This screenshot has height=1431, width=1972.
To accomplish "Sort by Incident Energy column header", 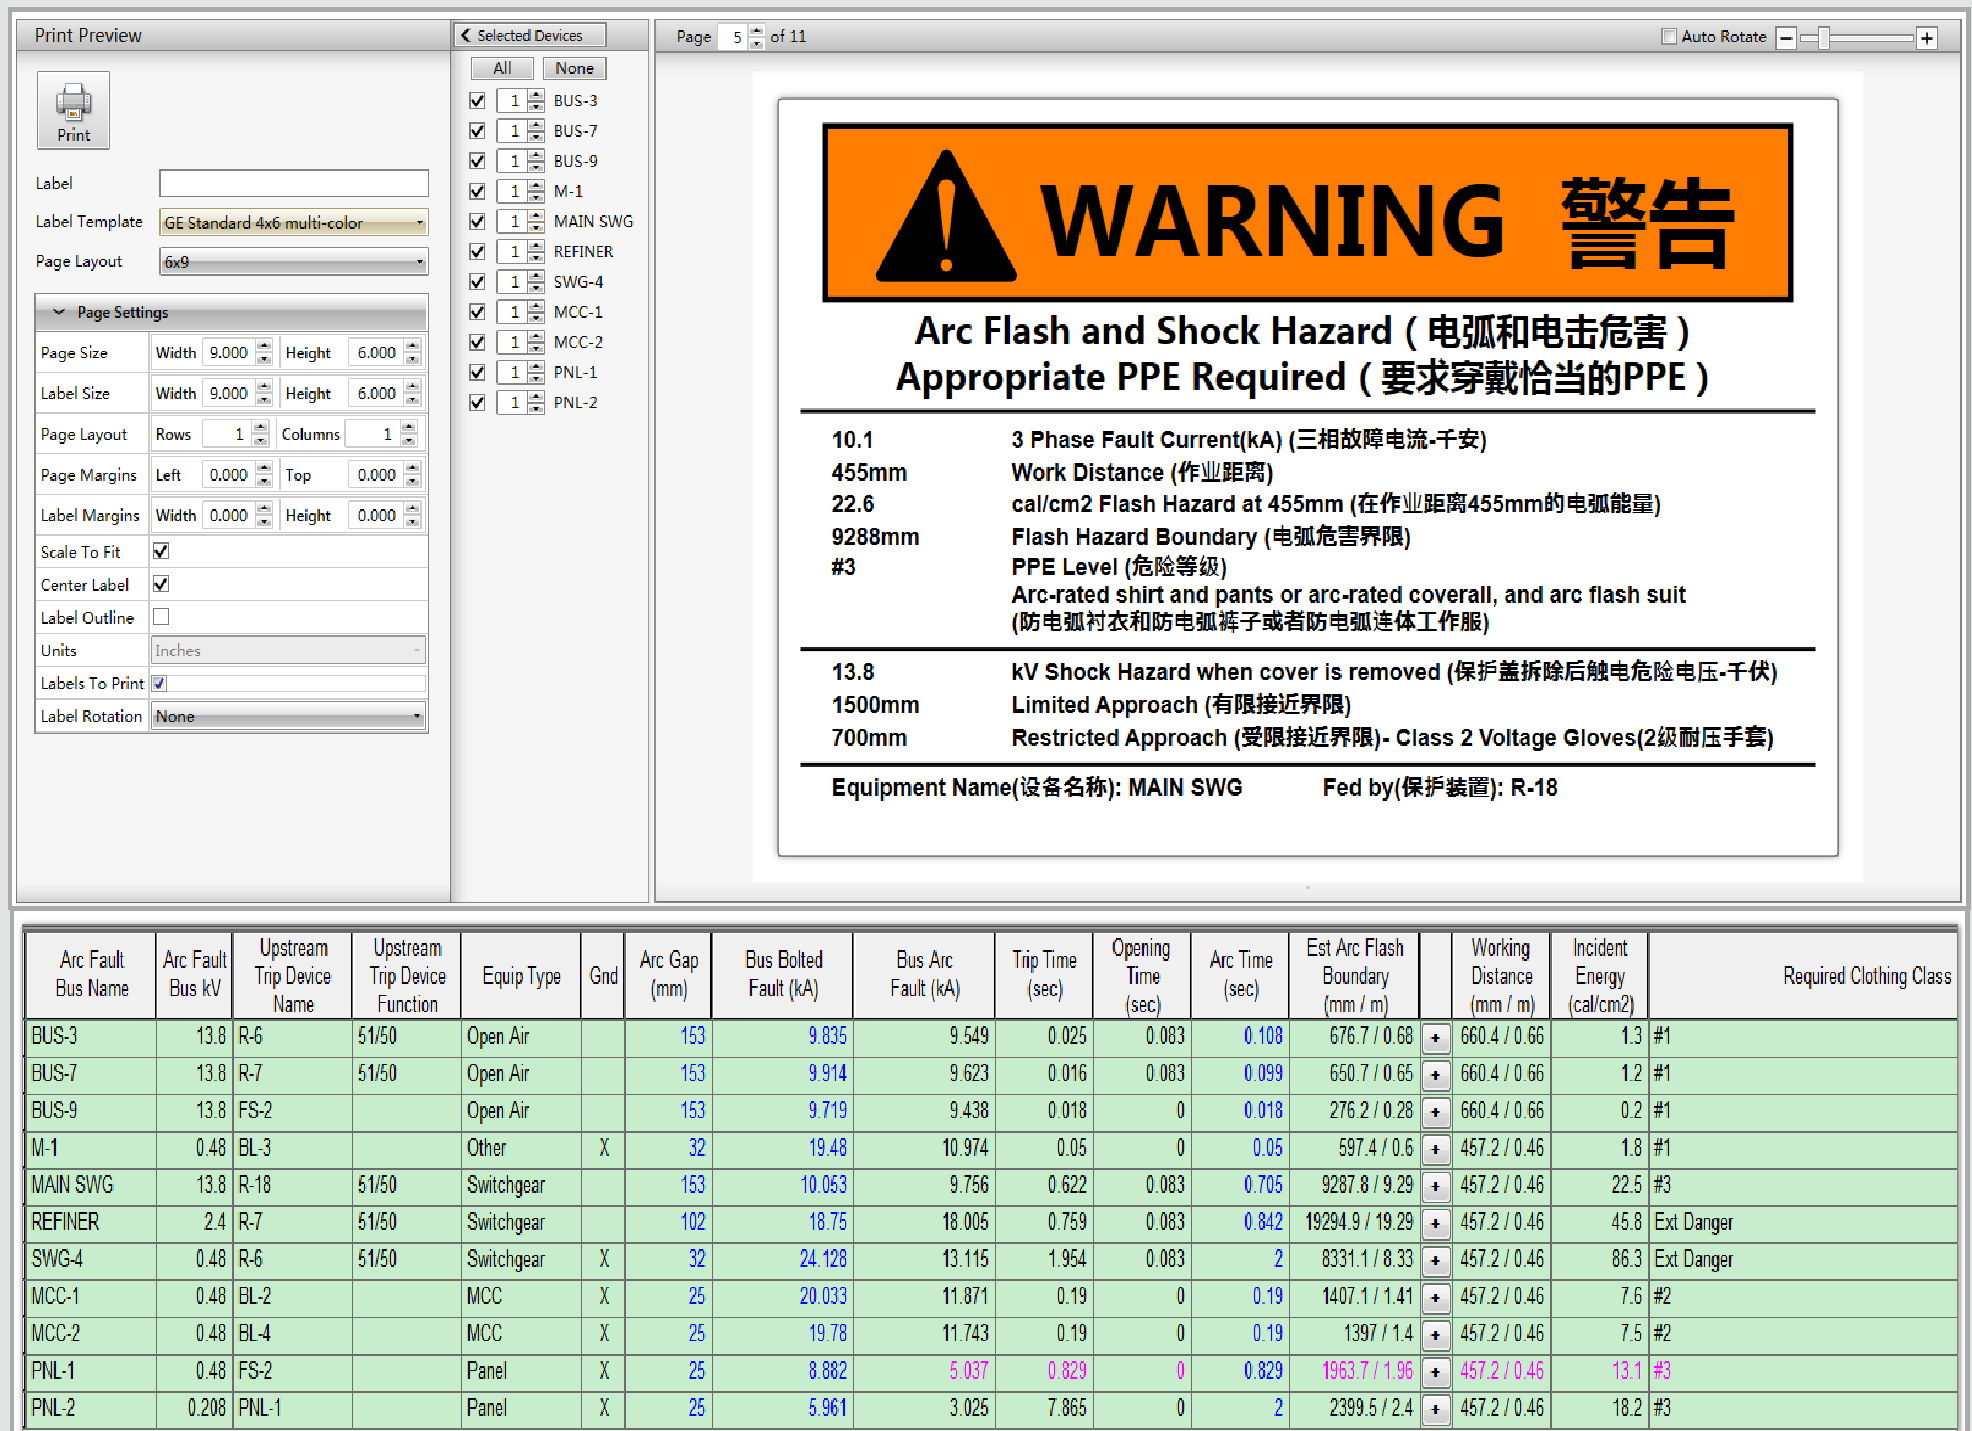I will [x=1599, y=975].
